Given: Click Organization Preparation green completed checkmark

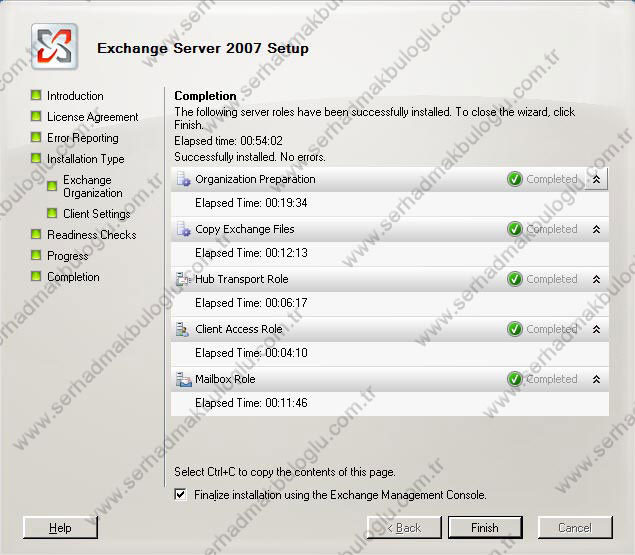Looking at the screenshot, I should pos(515,179).
